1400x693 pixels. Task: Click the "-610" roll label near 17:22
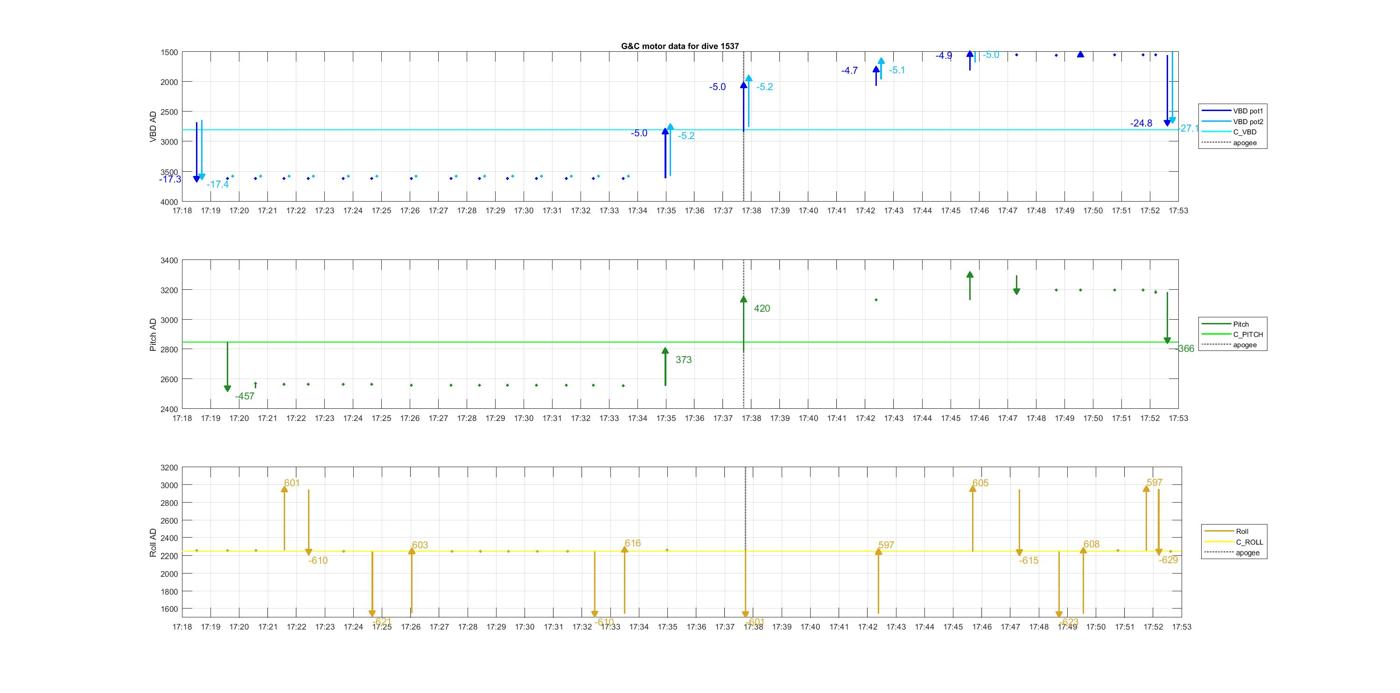click(318, 561)
